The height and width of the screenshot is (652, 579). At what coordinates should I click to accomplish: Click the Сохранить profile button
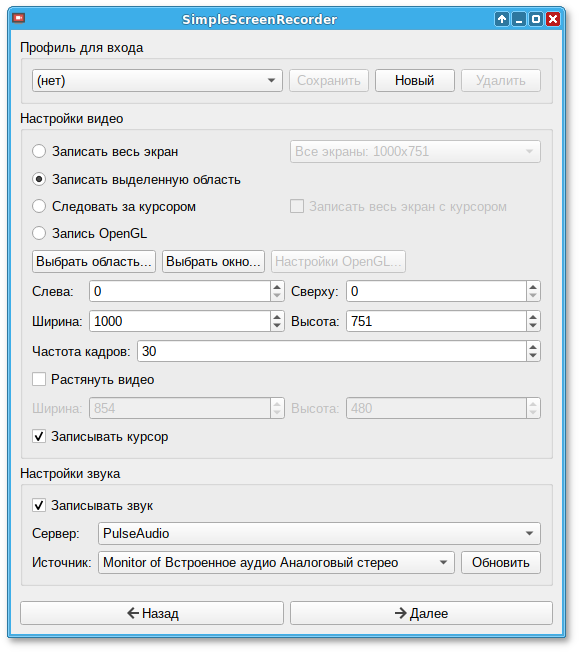tap(329, 80)
